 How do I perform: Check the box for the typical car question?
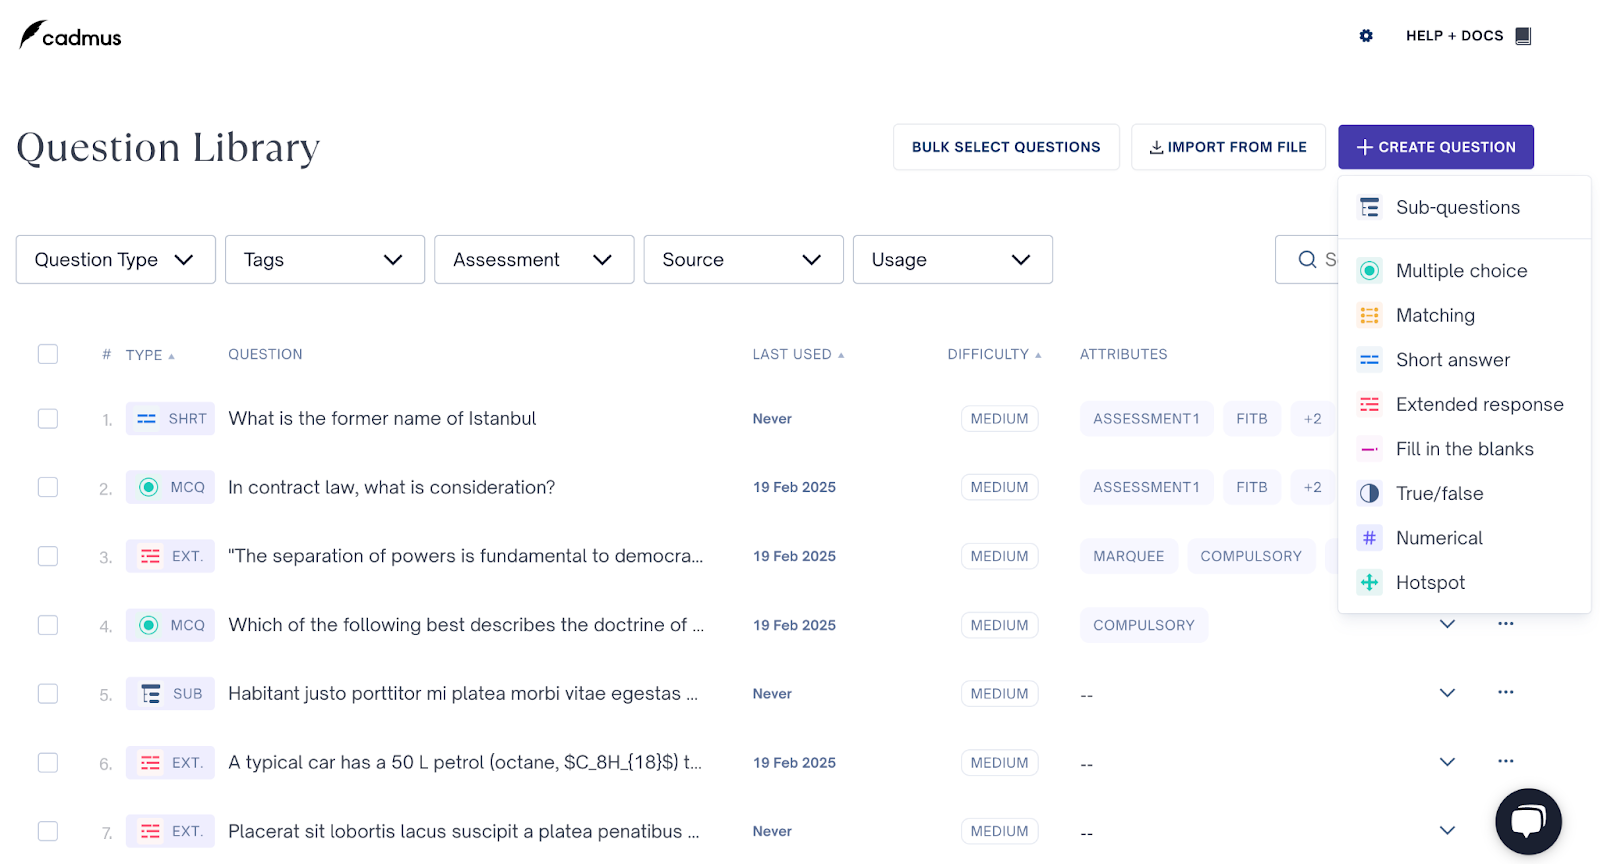[48, 762]
